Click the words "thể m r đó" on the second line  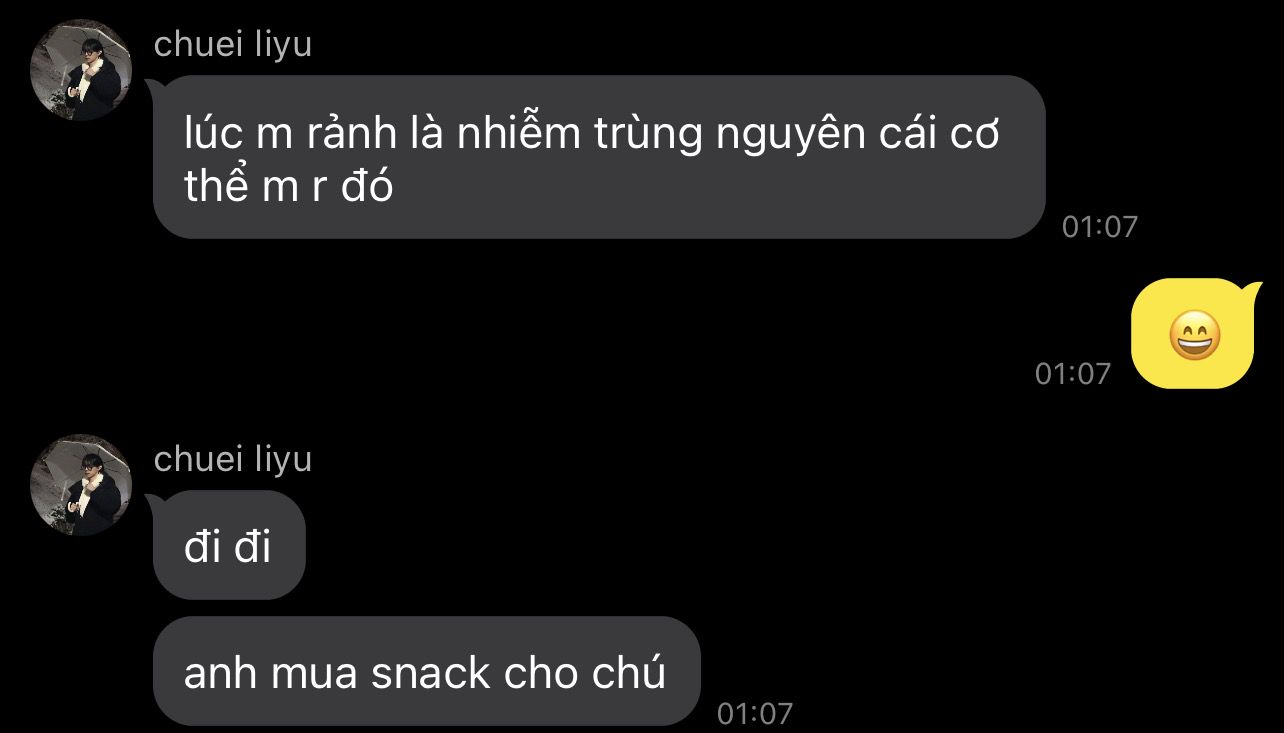[x=288, y=187]
